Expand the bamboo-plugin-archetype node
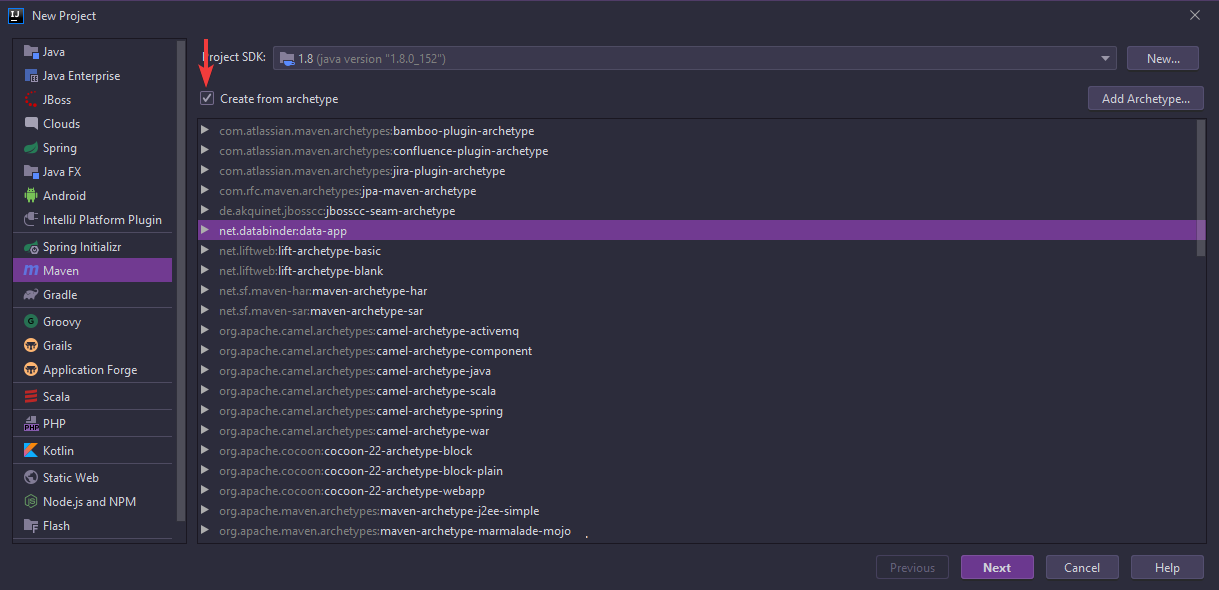Viewport: 1219px width, 590px height. 205,131
